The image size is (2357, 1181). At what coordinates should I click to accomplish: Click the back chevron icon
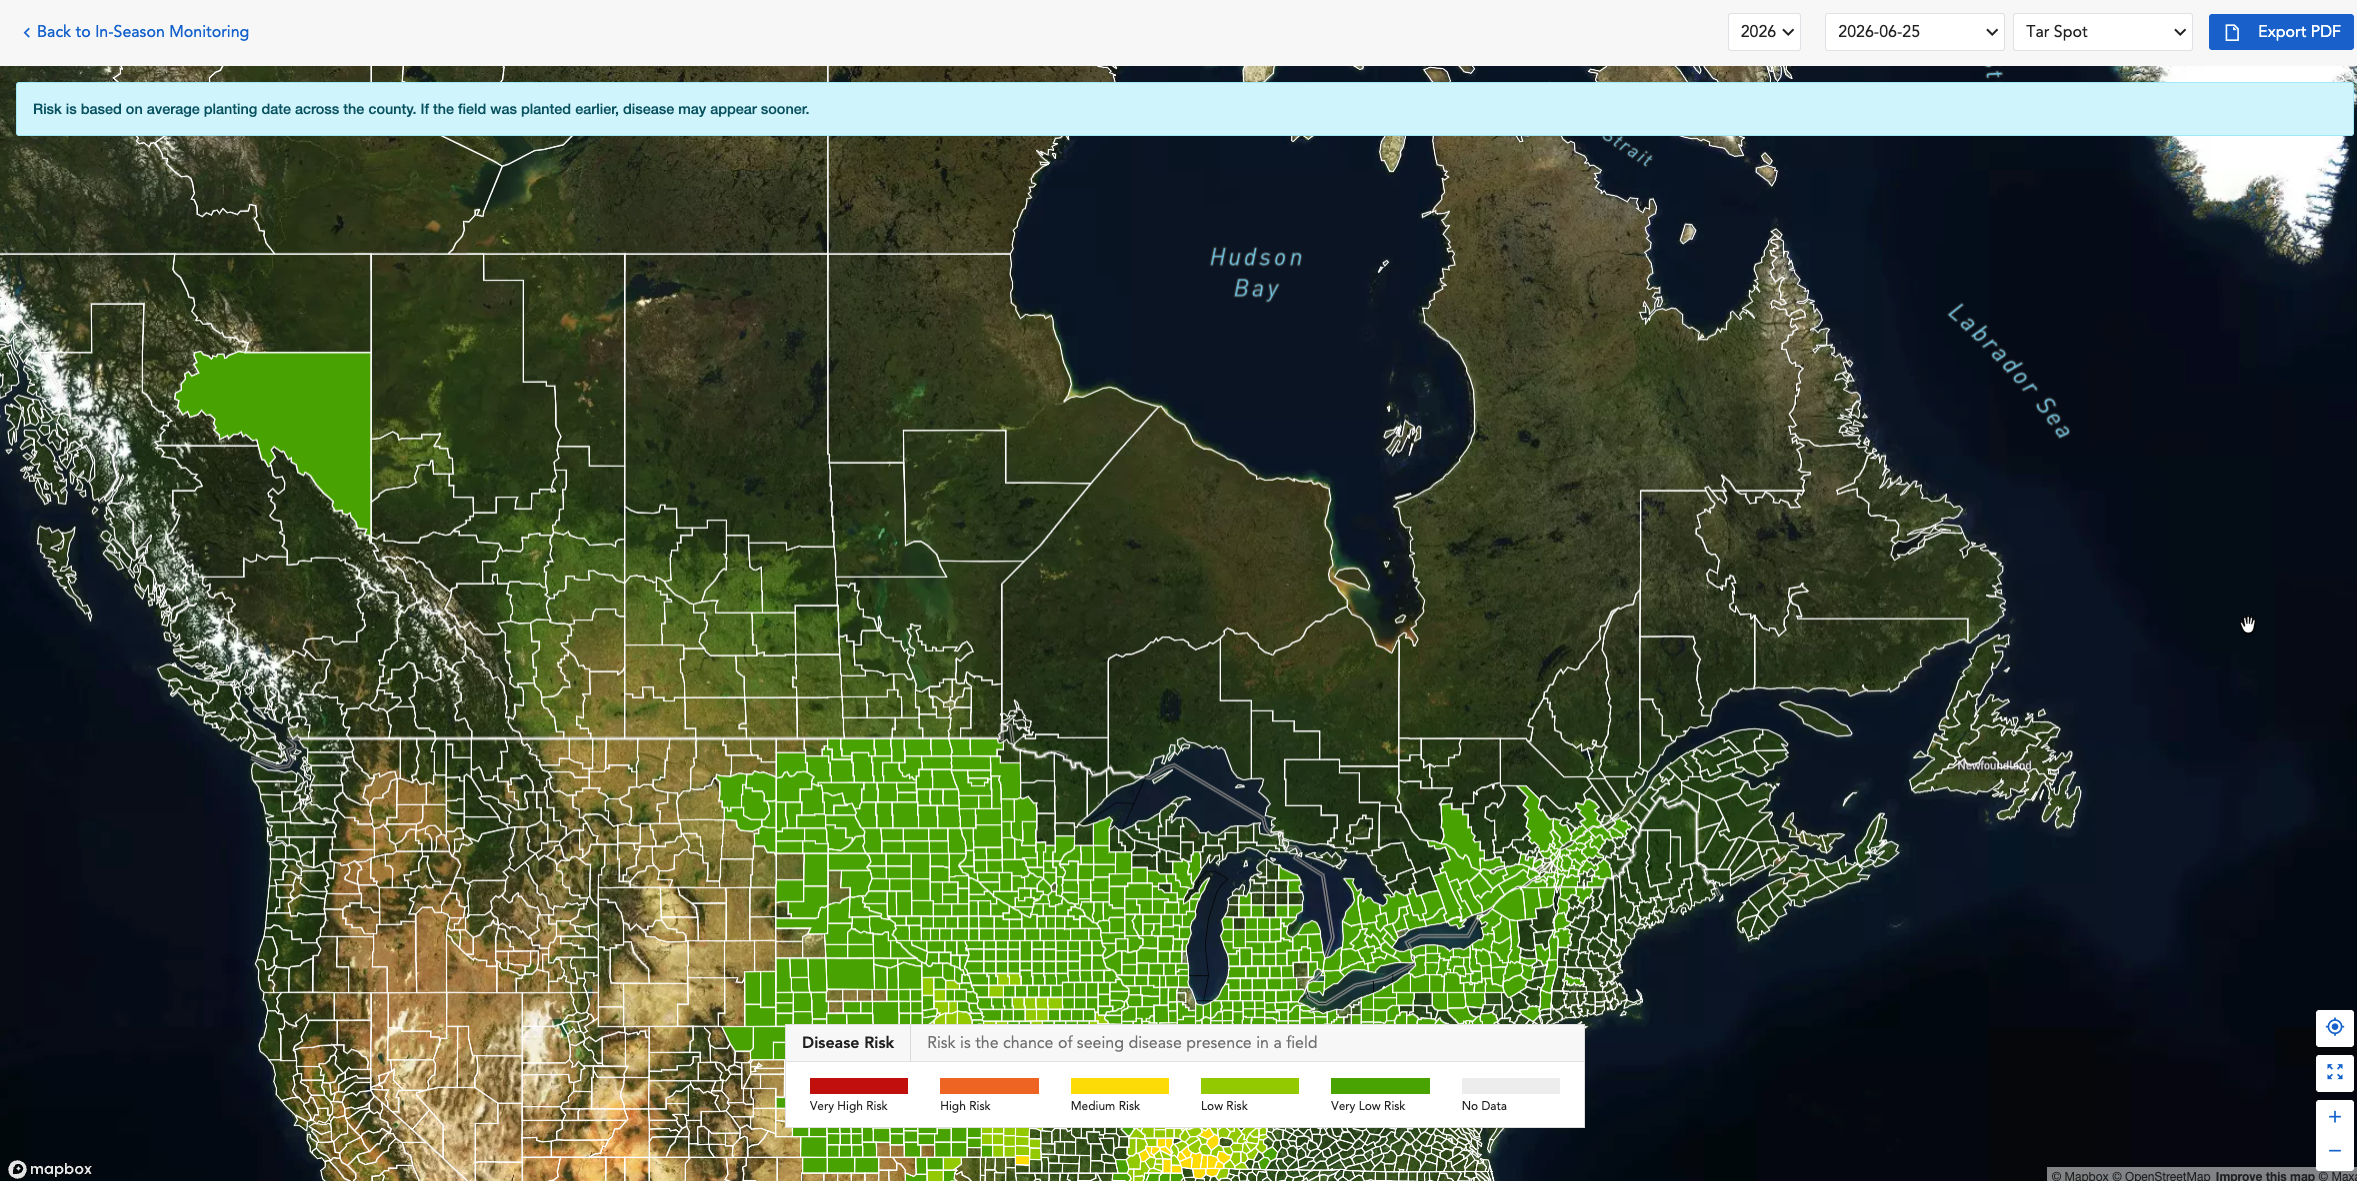[27, 33]
